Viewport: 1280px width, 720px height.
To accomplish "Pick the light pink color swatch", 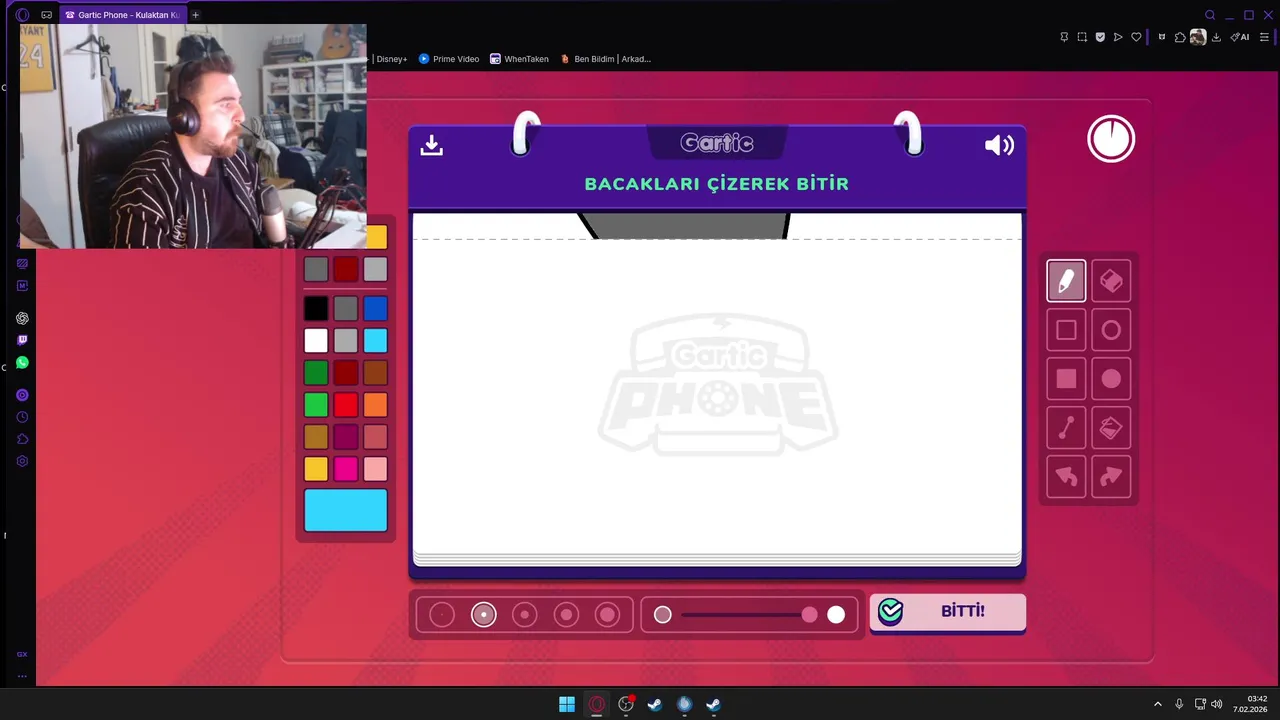I will (x=375, y=469).
